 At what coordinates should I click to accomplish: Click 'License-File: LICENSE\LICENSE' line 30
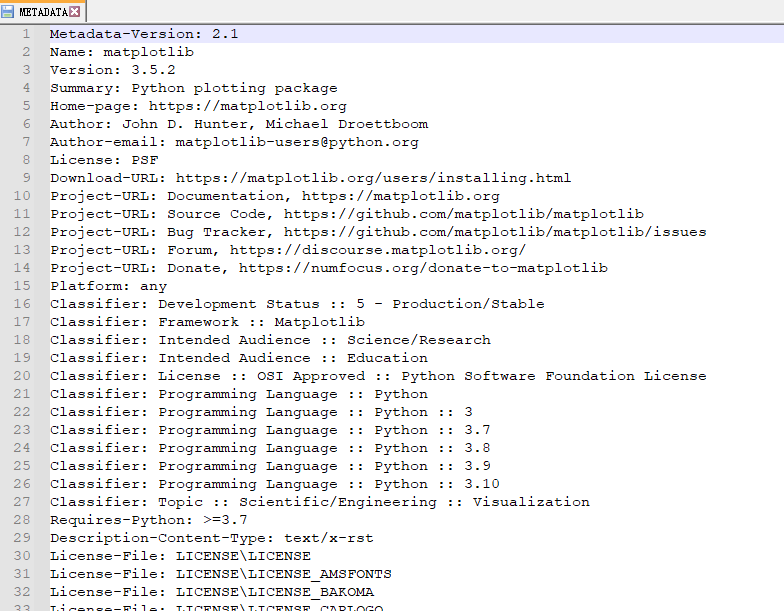180,556
